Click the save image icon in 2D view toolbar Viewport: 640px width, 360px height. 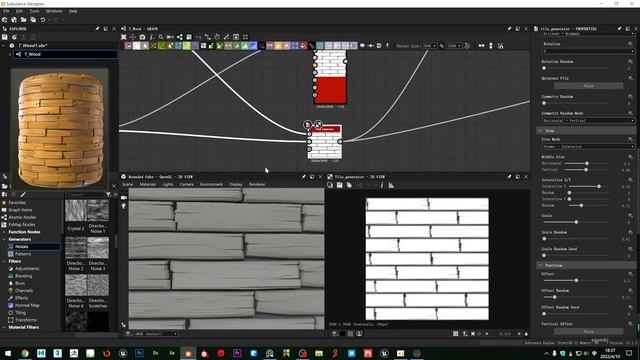340,185
